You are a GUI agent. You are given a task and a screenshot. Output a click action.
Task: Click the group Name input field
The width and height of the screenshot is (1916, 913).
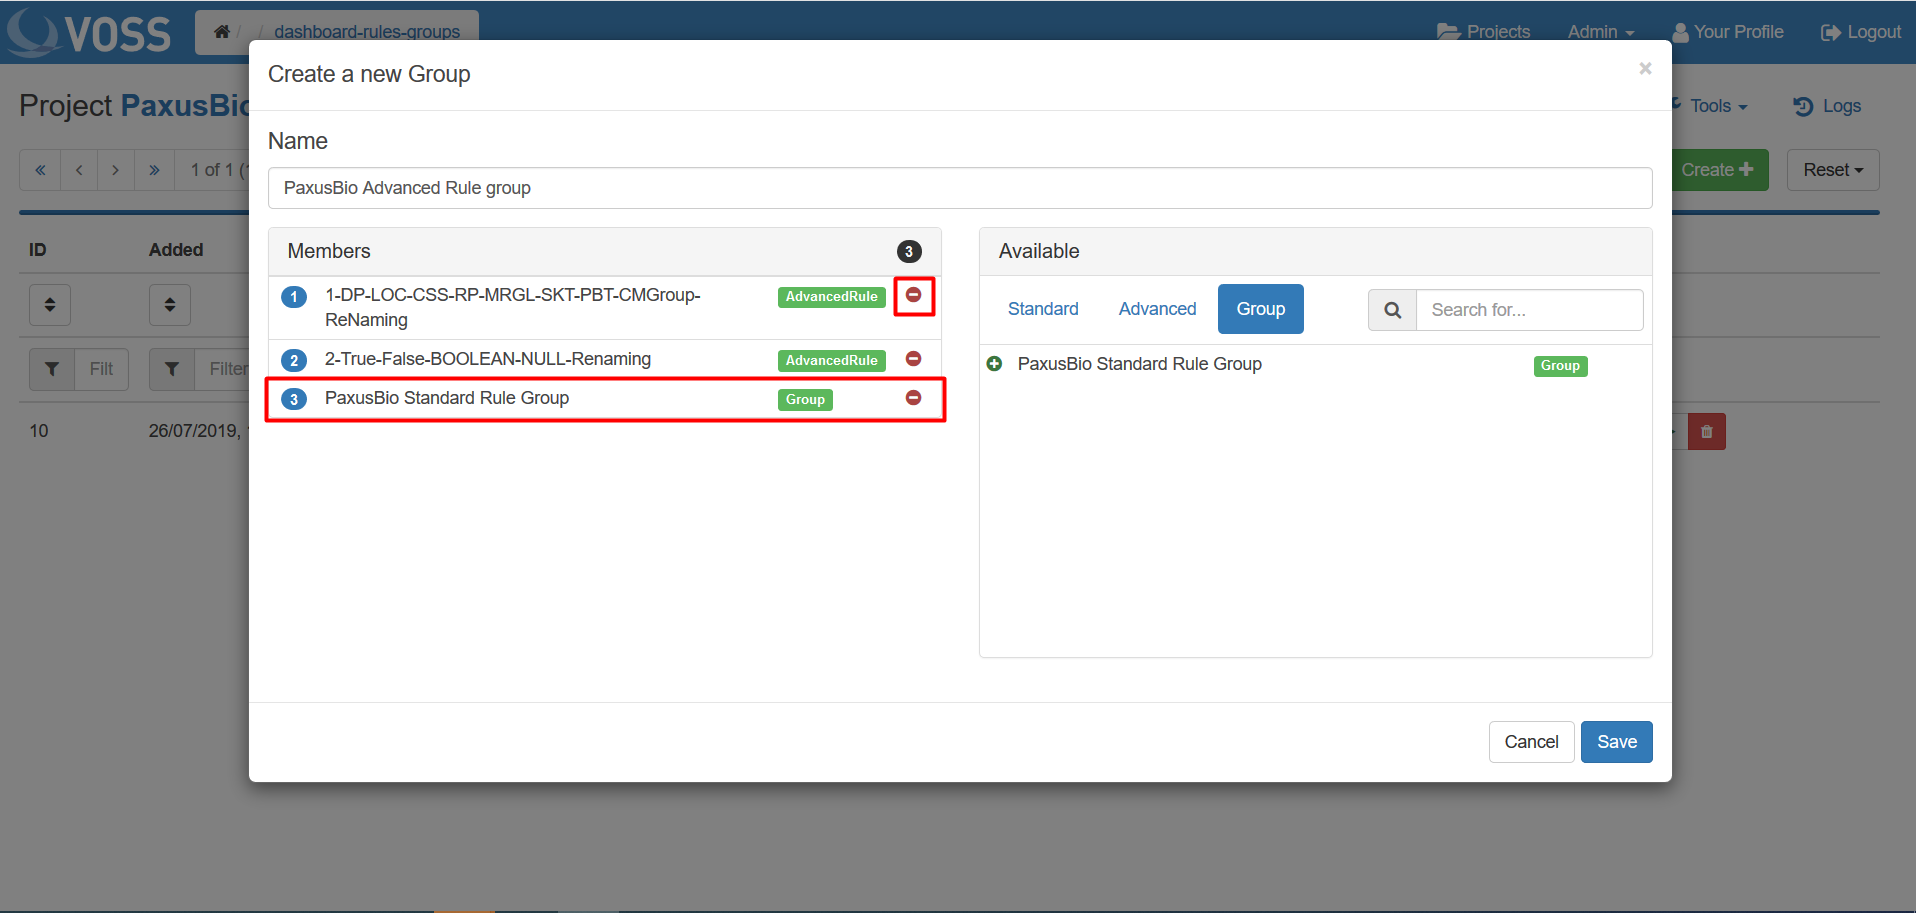pos(959,188)
